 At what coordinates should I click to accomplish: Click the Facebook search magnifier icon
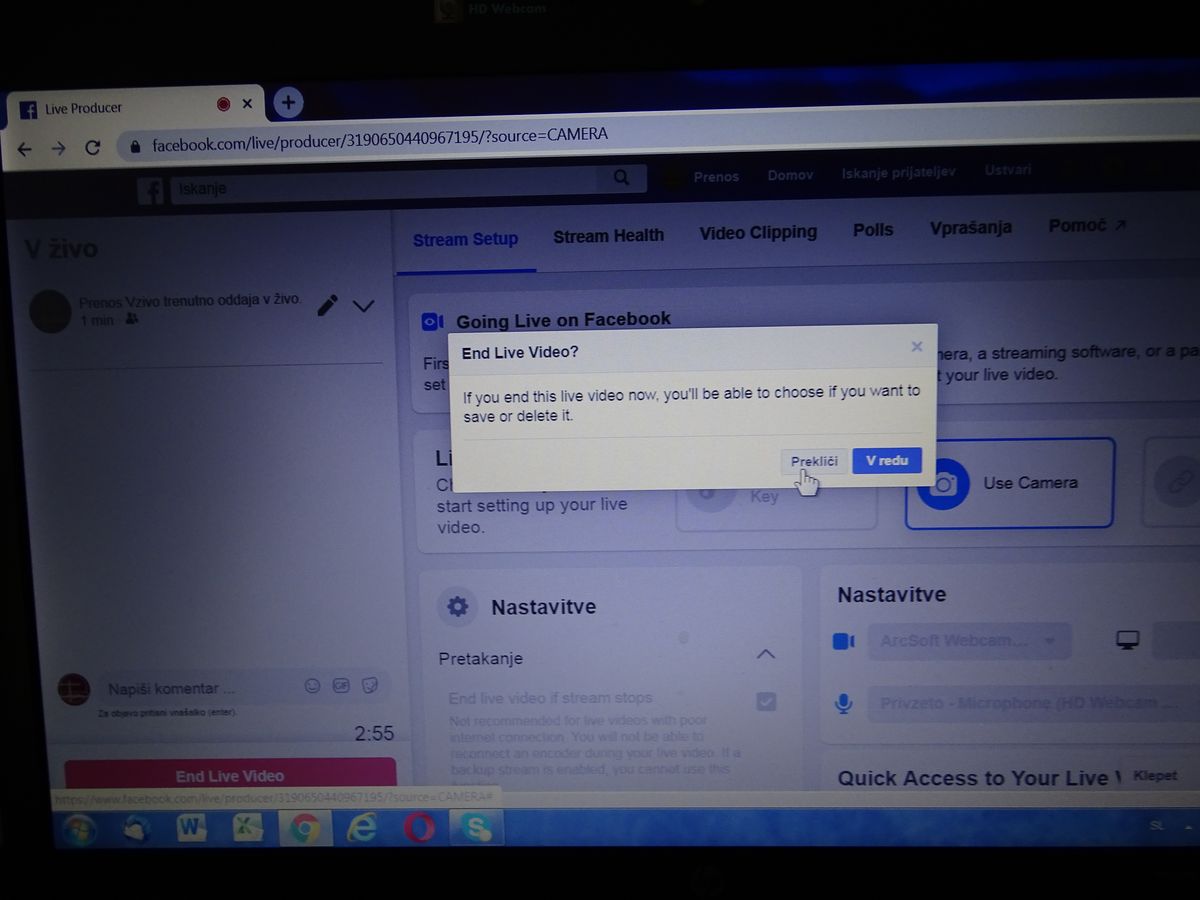(x=622, y=178)
